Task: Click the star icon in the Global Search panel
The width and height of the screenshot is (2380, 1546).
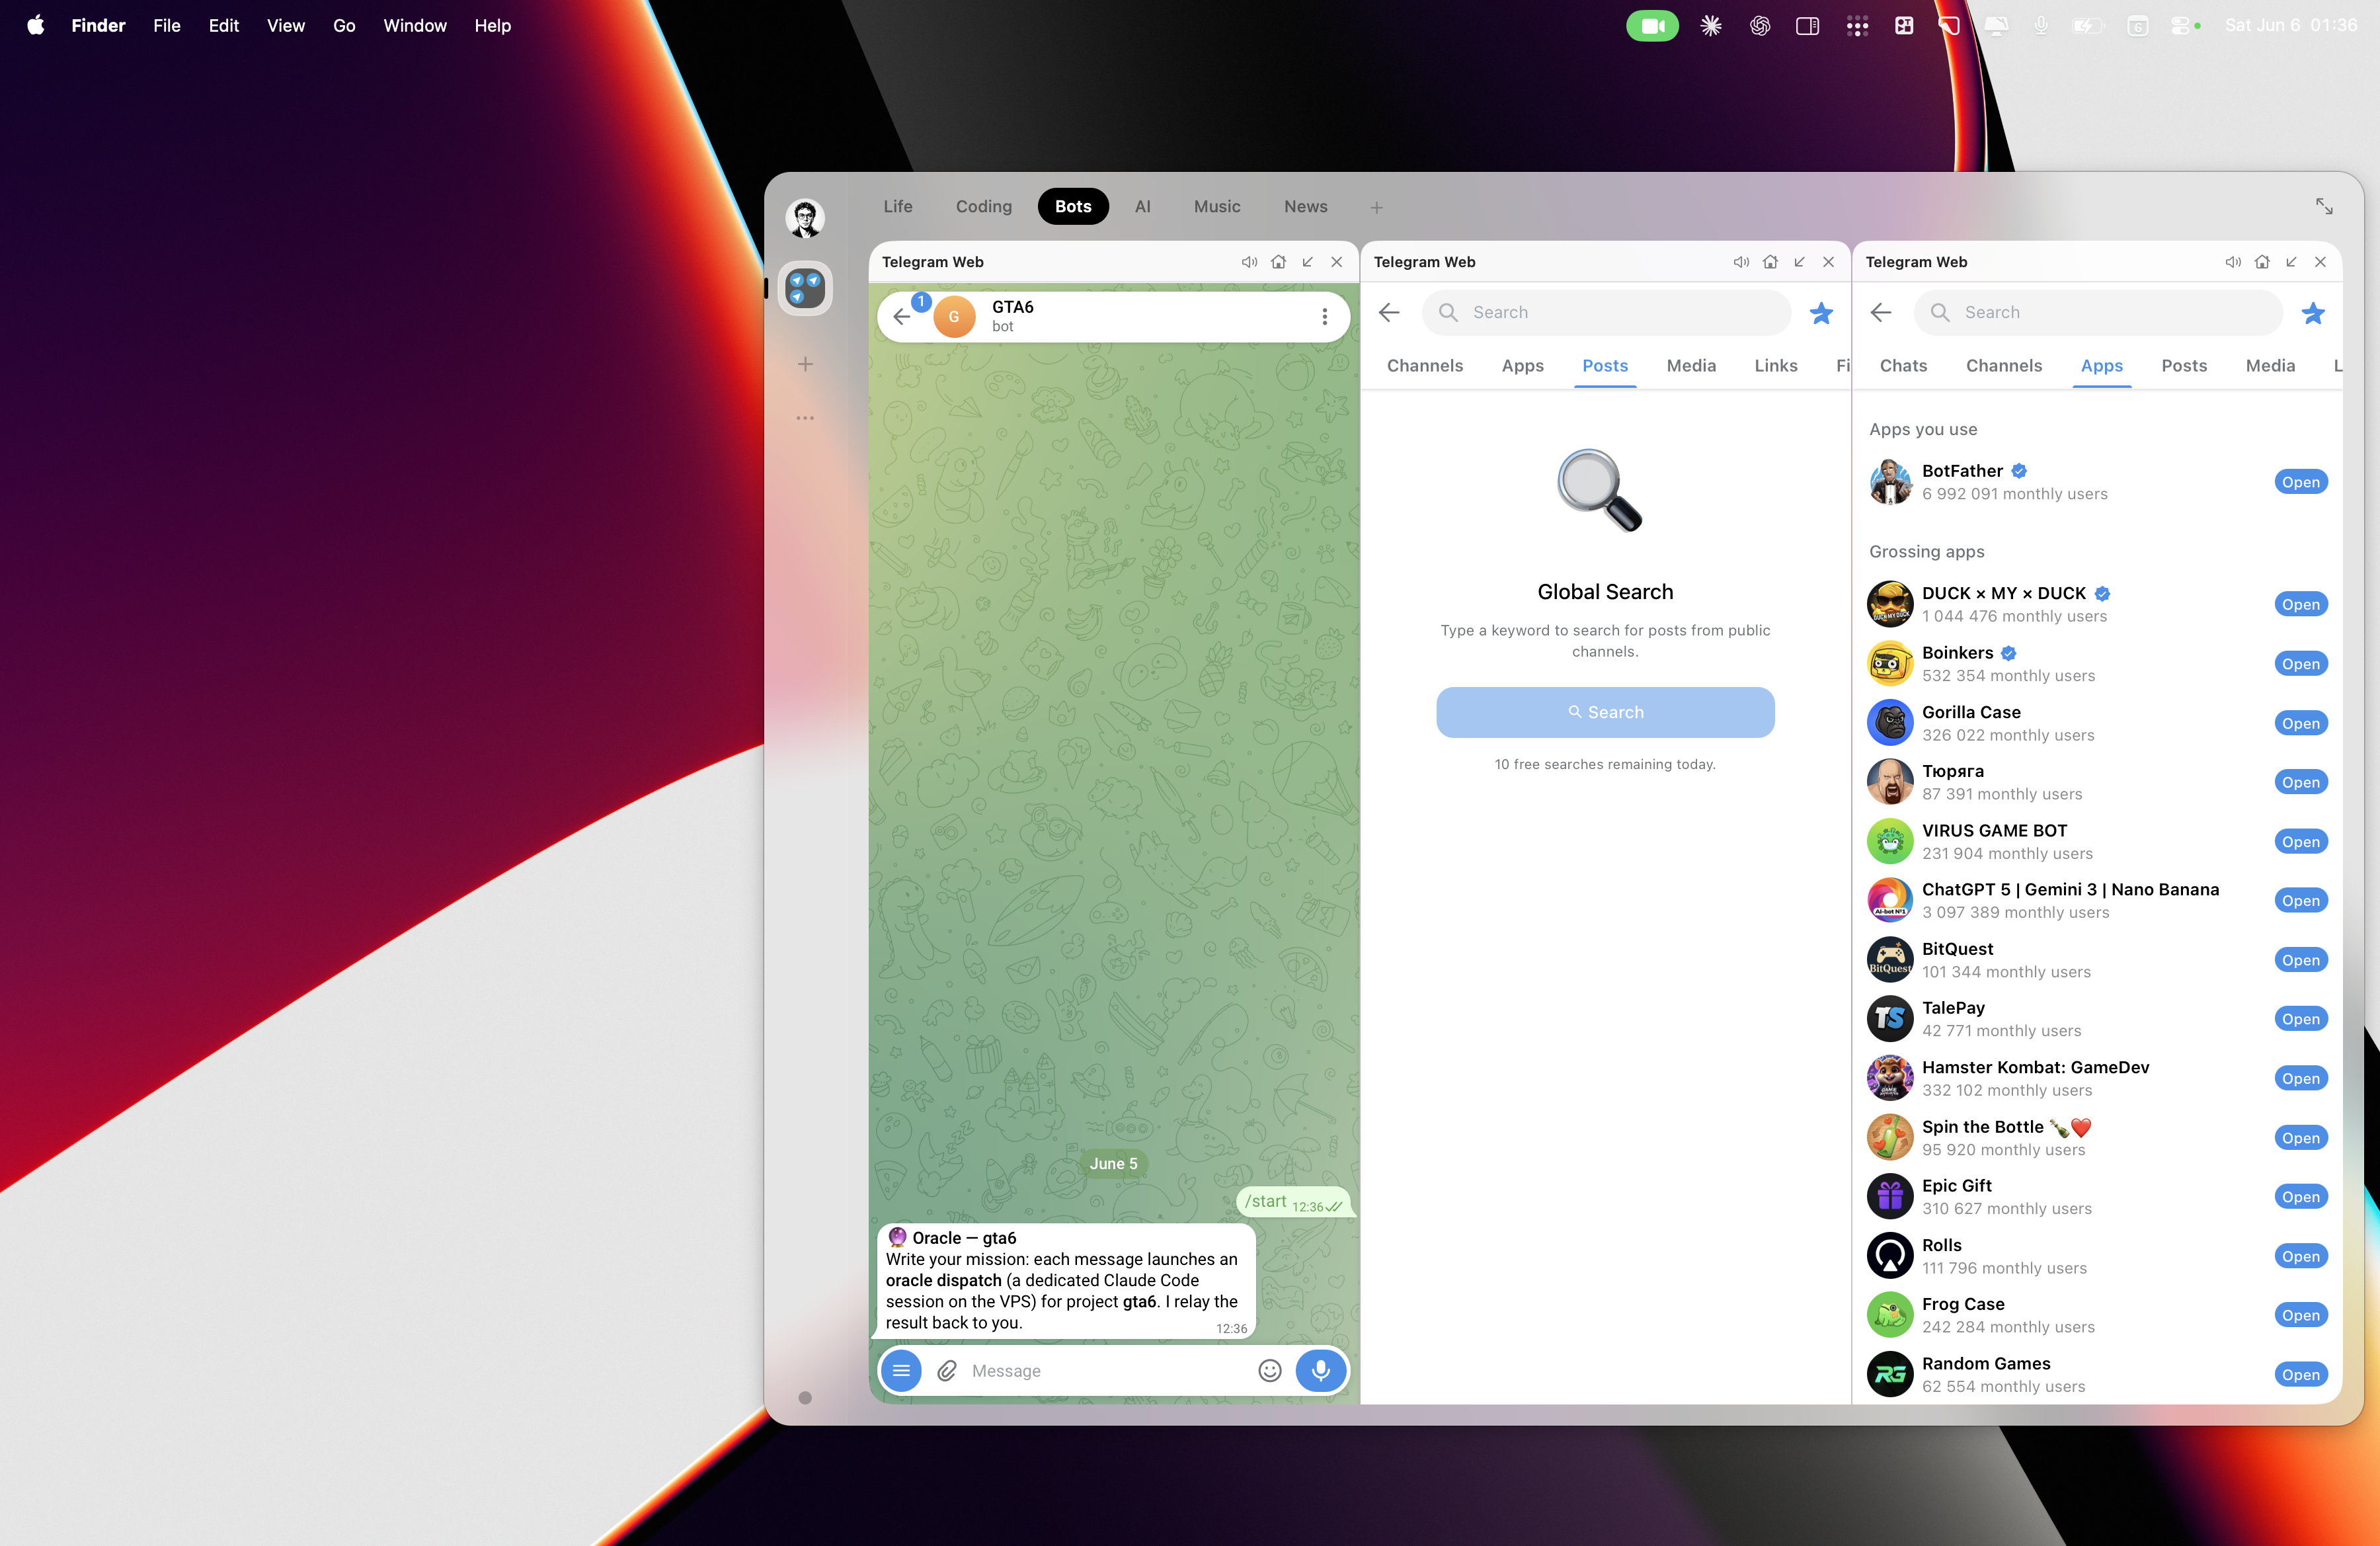Action: (1821, 313)
